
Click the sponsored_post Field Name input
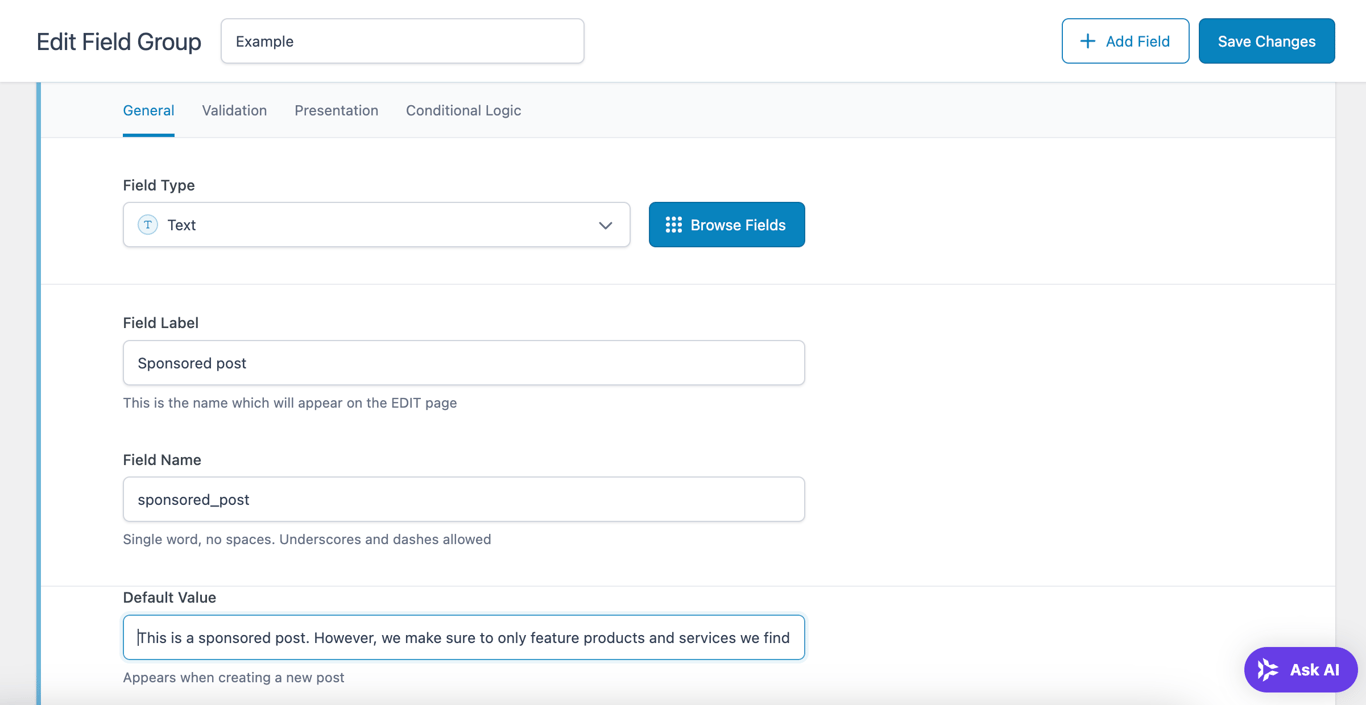click(x=463, y=499)
